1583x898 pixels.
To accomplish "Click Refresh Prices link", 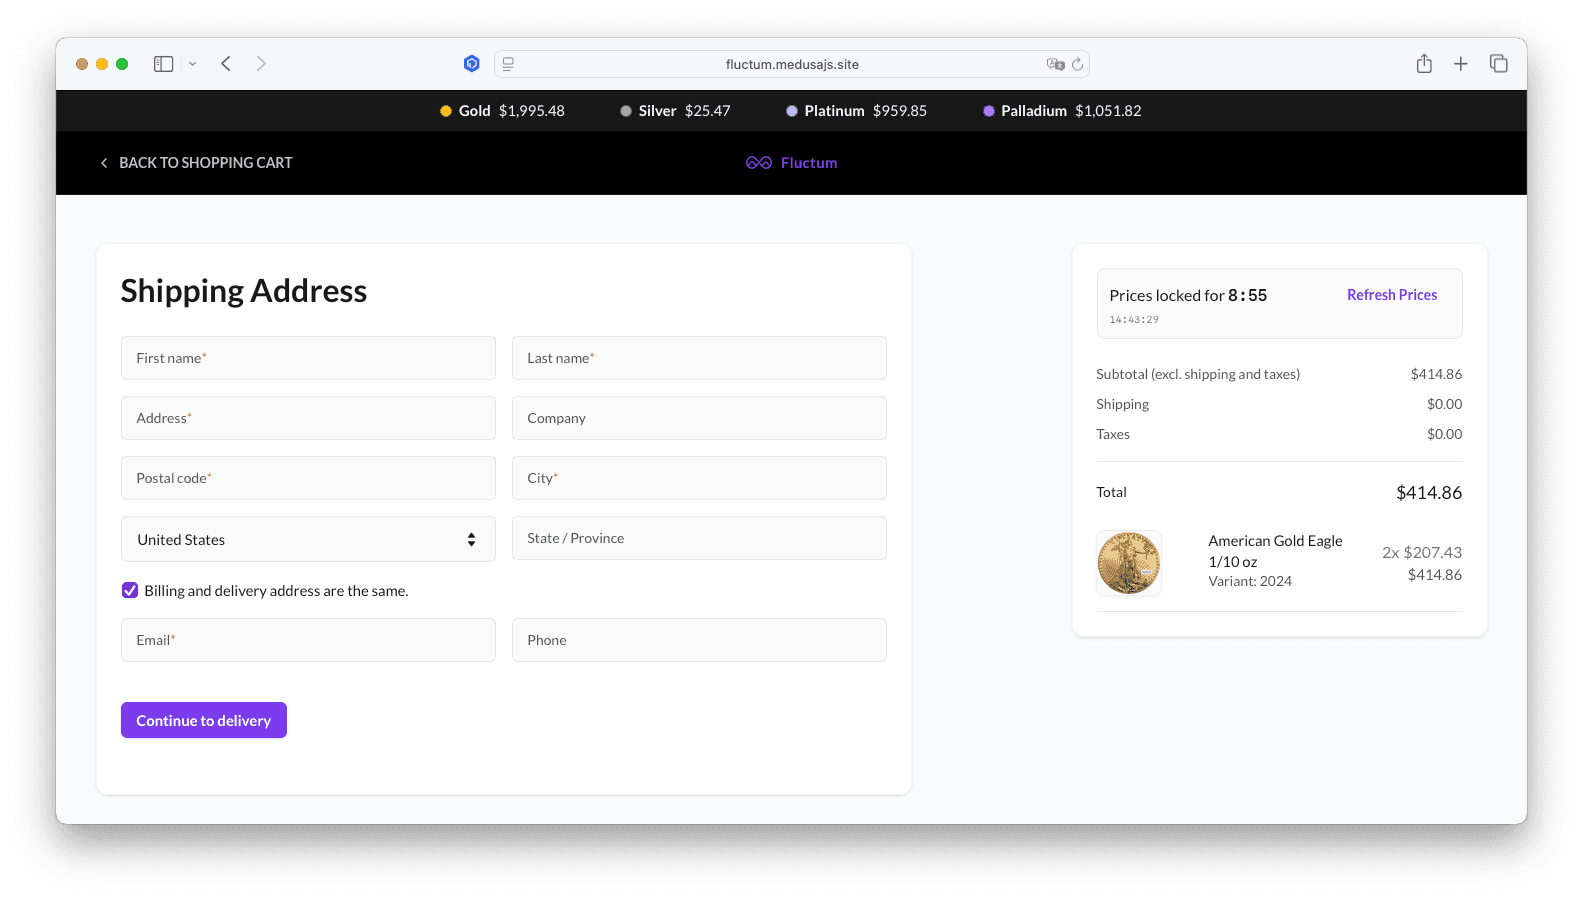I will (x=1392, y=295).
